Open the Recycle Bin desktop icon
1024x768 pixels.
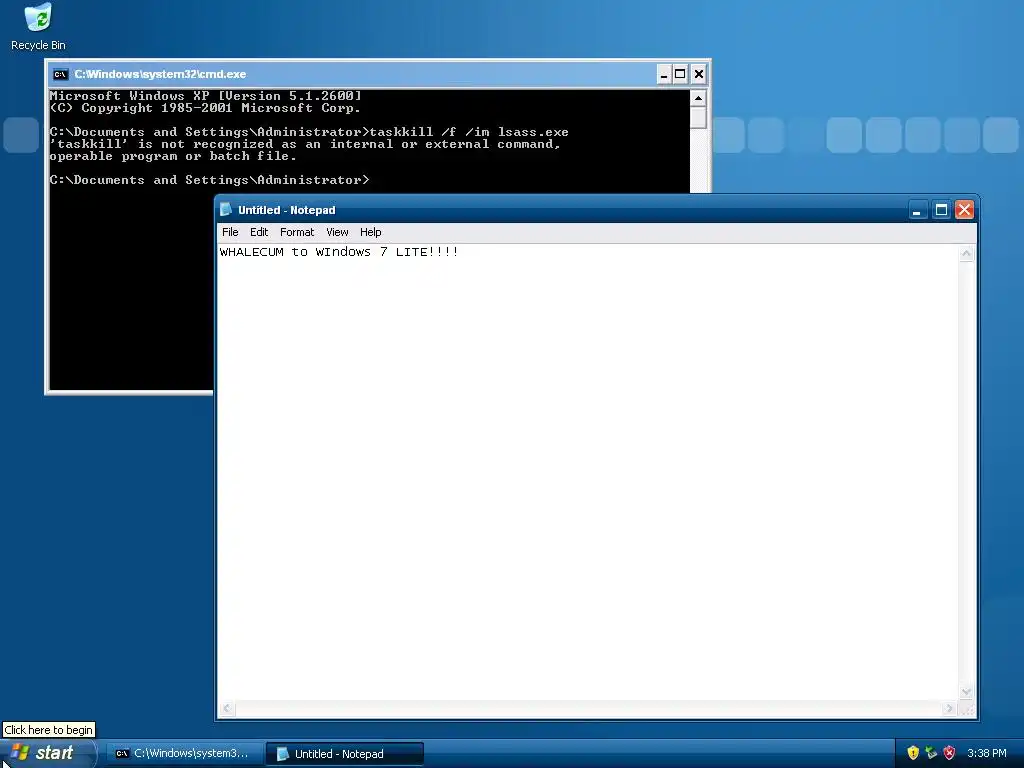click(38, 27)
